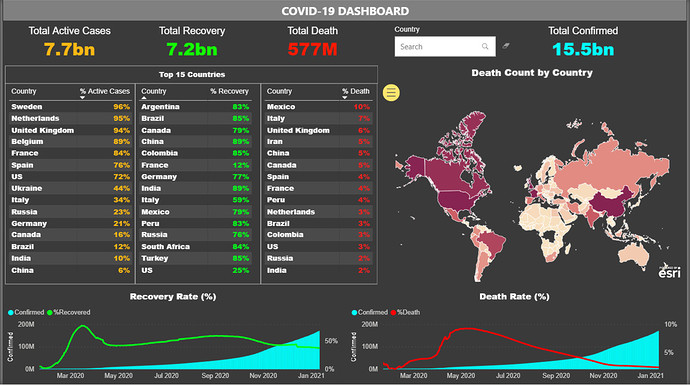Image resolution: width=690 pixels, height=385 pixels.
Task: Select Belgium in the Active Cases table
Action: [27, 142]
